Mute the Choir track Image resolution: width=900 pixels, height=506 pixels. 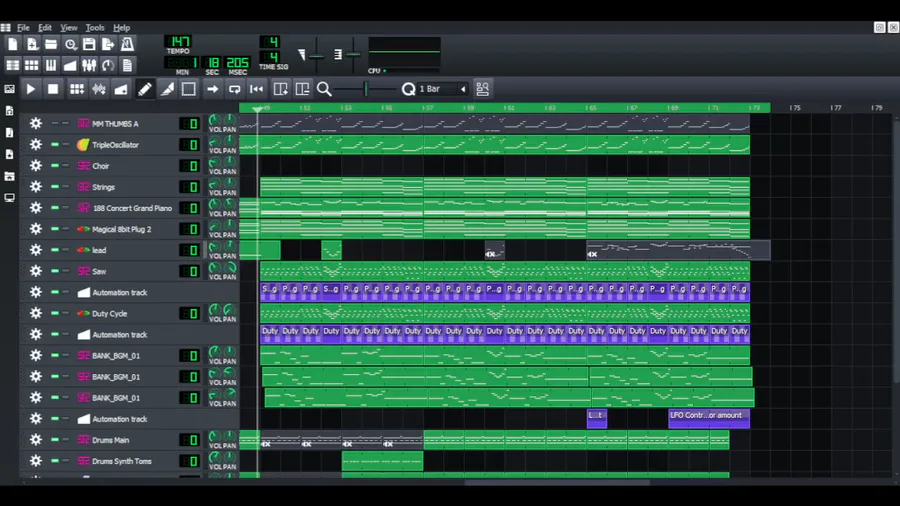(55, 166)
